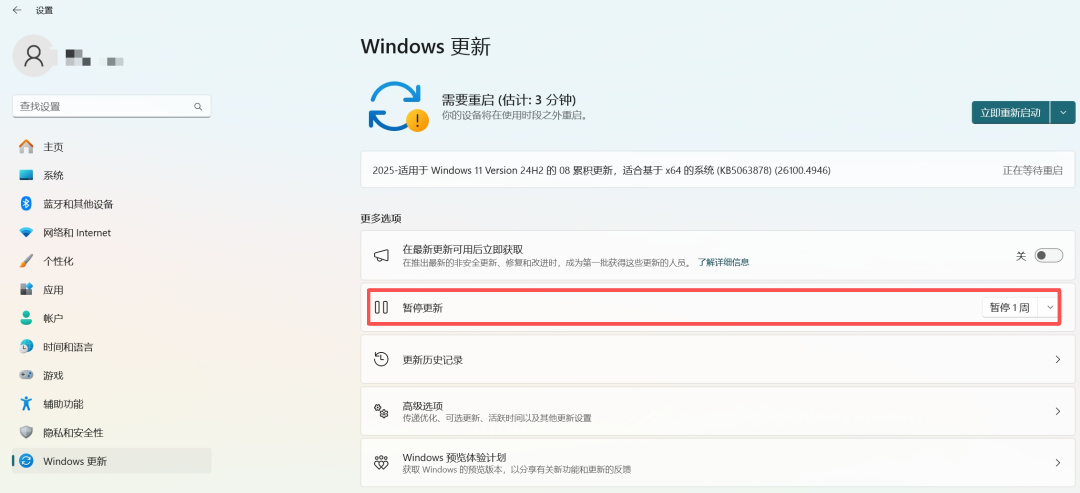Open the user account avatar
This screenshot has height=493, width=1080.
[33, 56]
